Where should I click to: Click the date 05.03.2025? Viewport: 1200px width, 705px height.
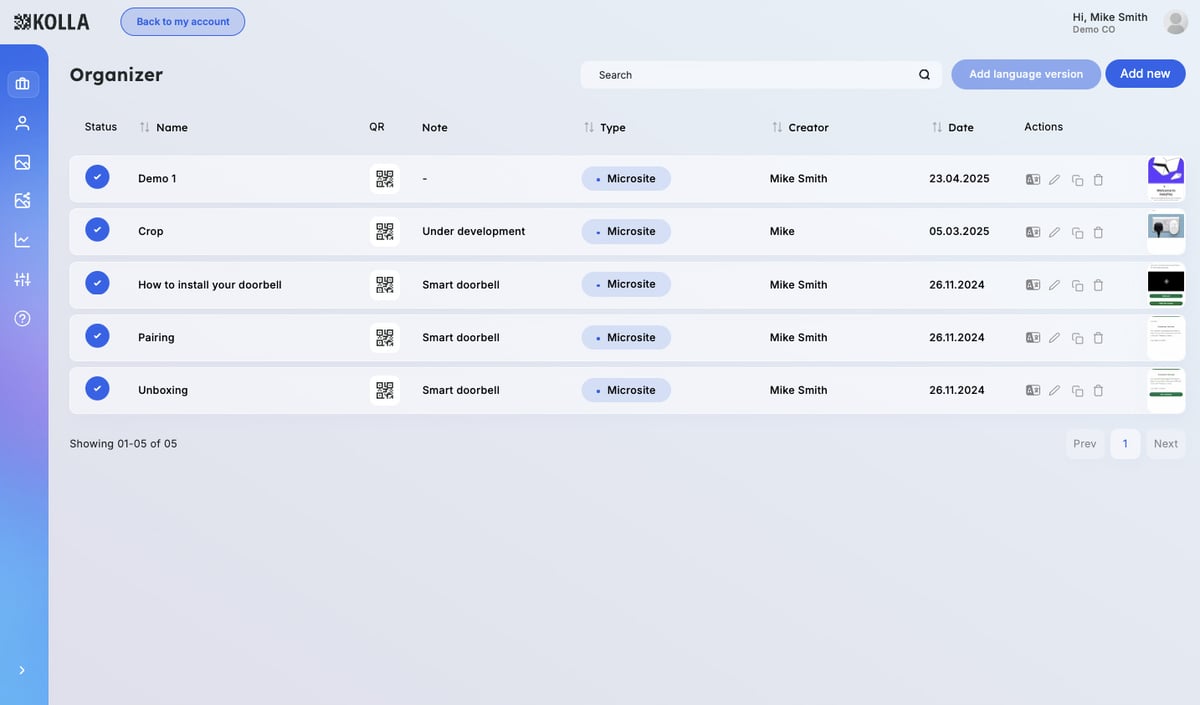959,232
